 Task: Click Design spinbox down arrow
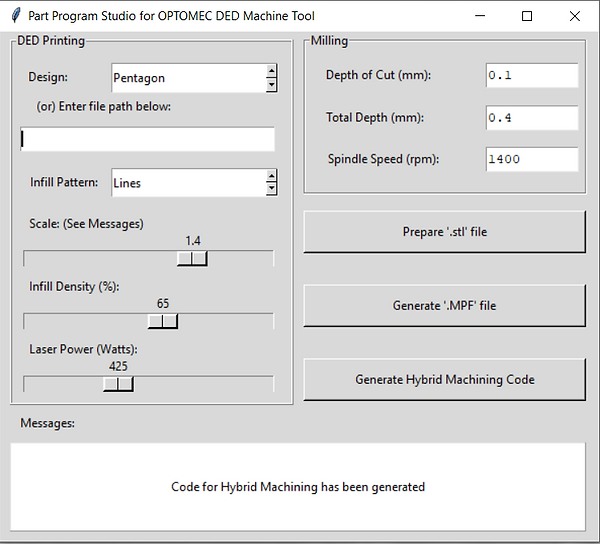(x=271, y=85)
